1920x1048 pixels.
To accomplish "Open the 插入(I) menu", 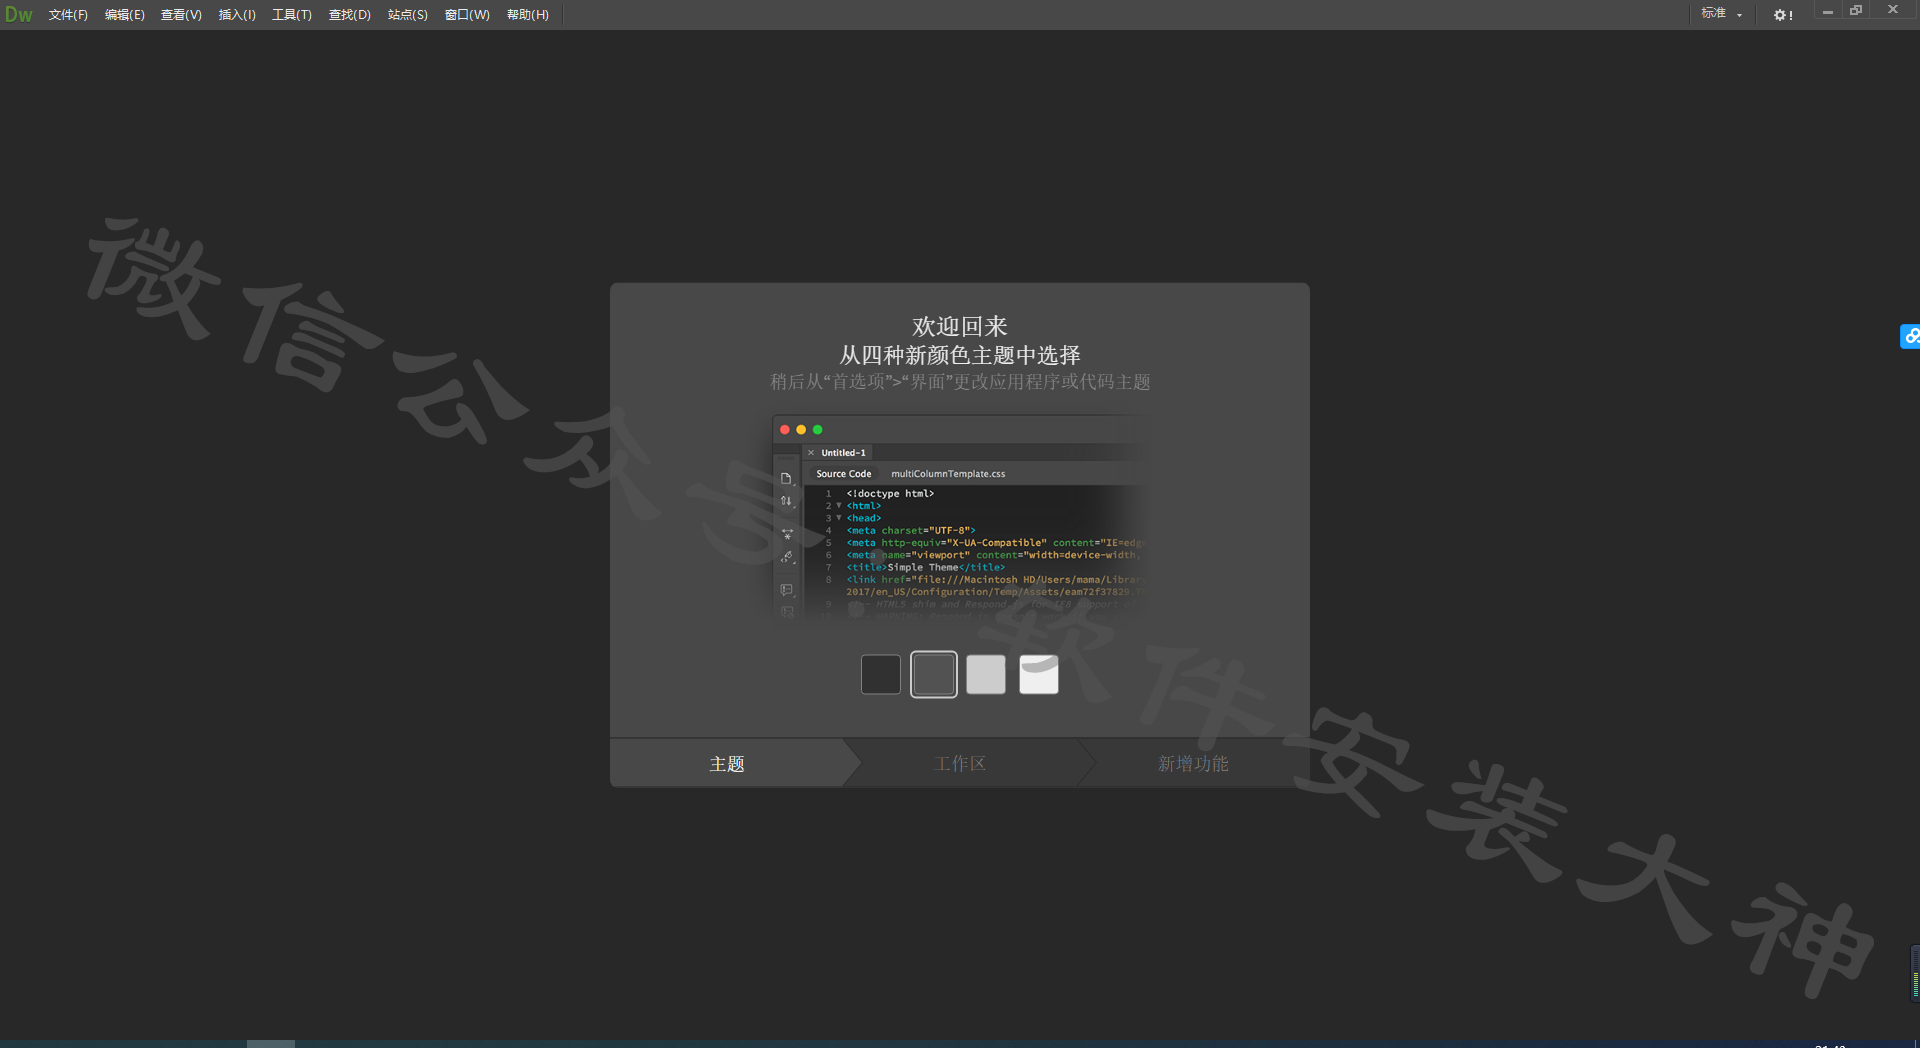I will coord(237,15).
